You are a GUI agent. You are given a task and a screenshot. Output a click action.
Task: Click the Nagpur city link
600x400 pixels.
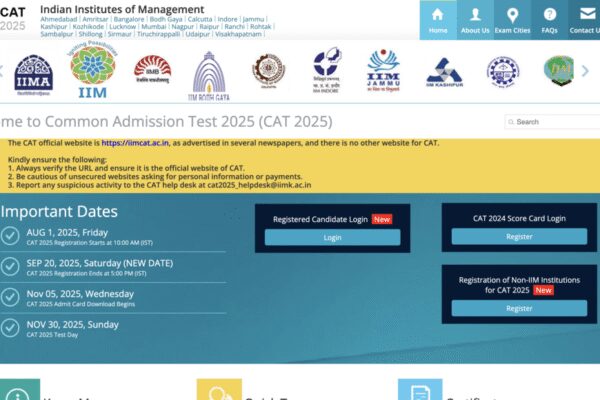tap(183, 27)
